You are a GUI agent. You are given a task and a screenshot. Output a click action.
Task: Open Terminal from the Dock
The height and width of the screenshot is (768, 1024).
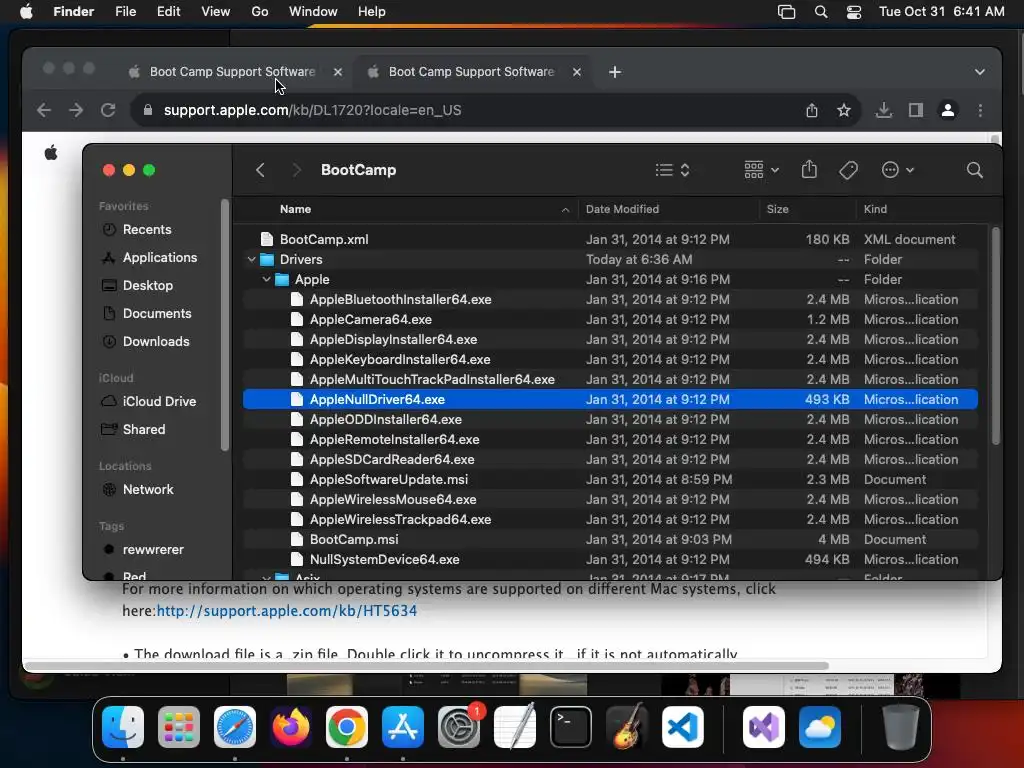point(571,727)
